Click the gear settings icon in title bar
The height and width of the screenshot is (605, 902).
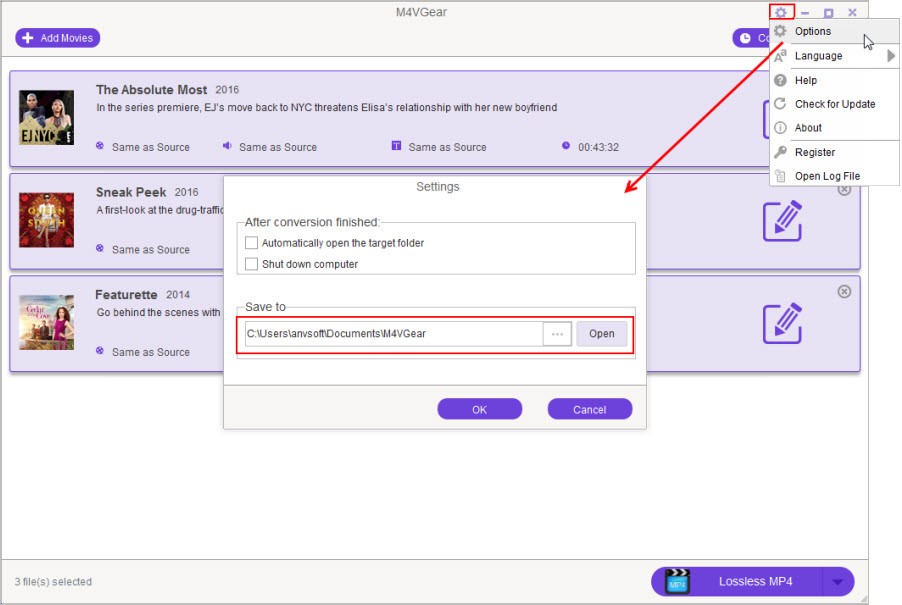pos(781,12)
